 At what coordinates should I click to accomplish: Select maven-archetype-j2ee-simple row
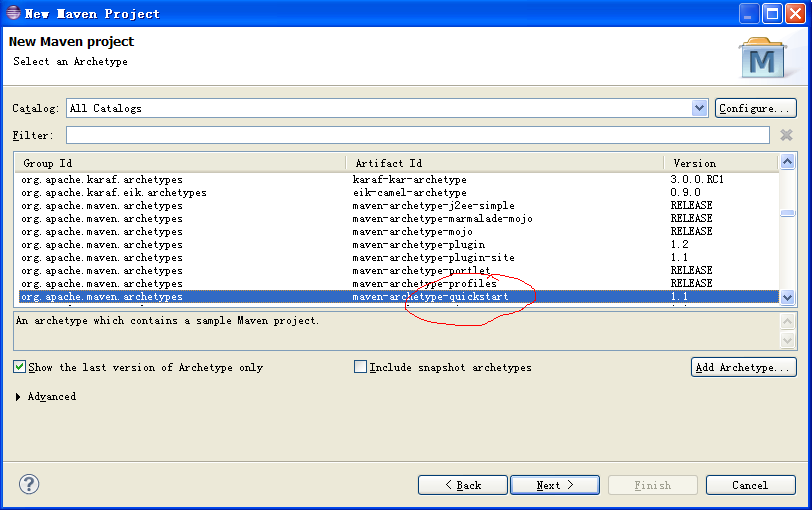pyautogui.click(x=399, y=206)
